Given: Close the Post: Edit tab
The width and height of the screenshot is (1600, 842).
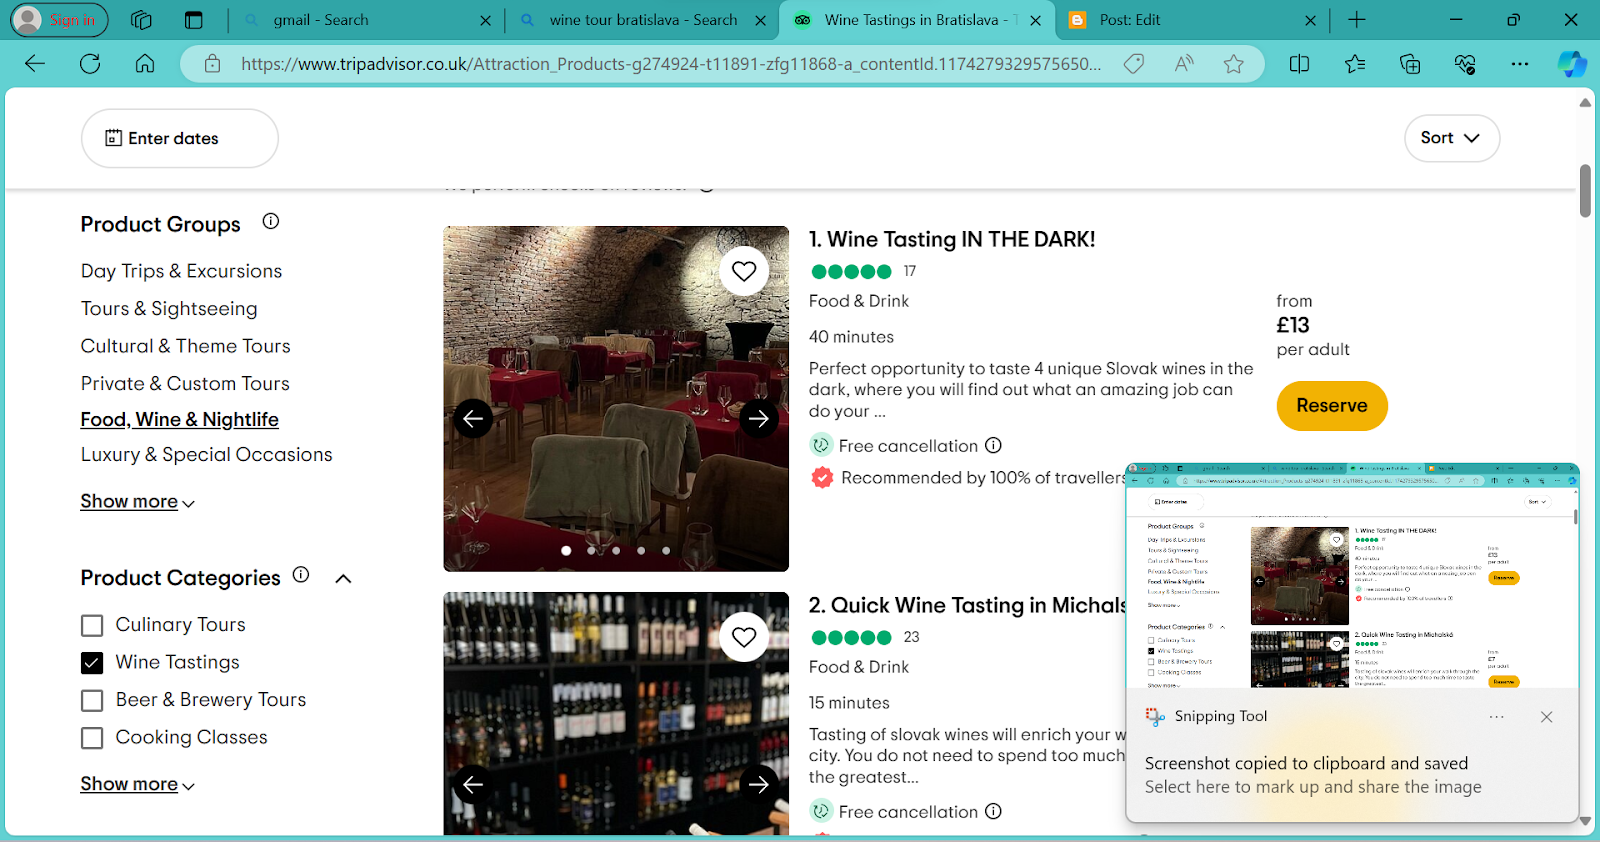Looking at the screenshot, I should click(x=1311, y=20).
